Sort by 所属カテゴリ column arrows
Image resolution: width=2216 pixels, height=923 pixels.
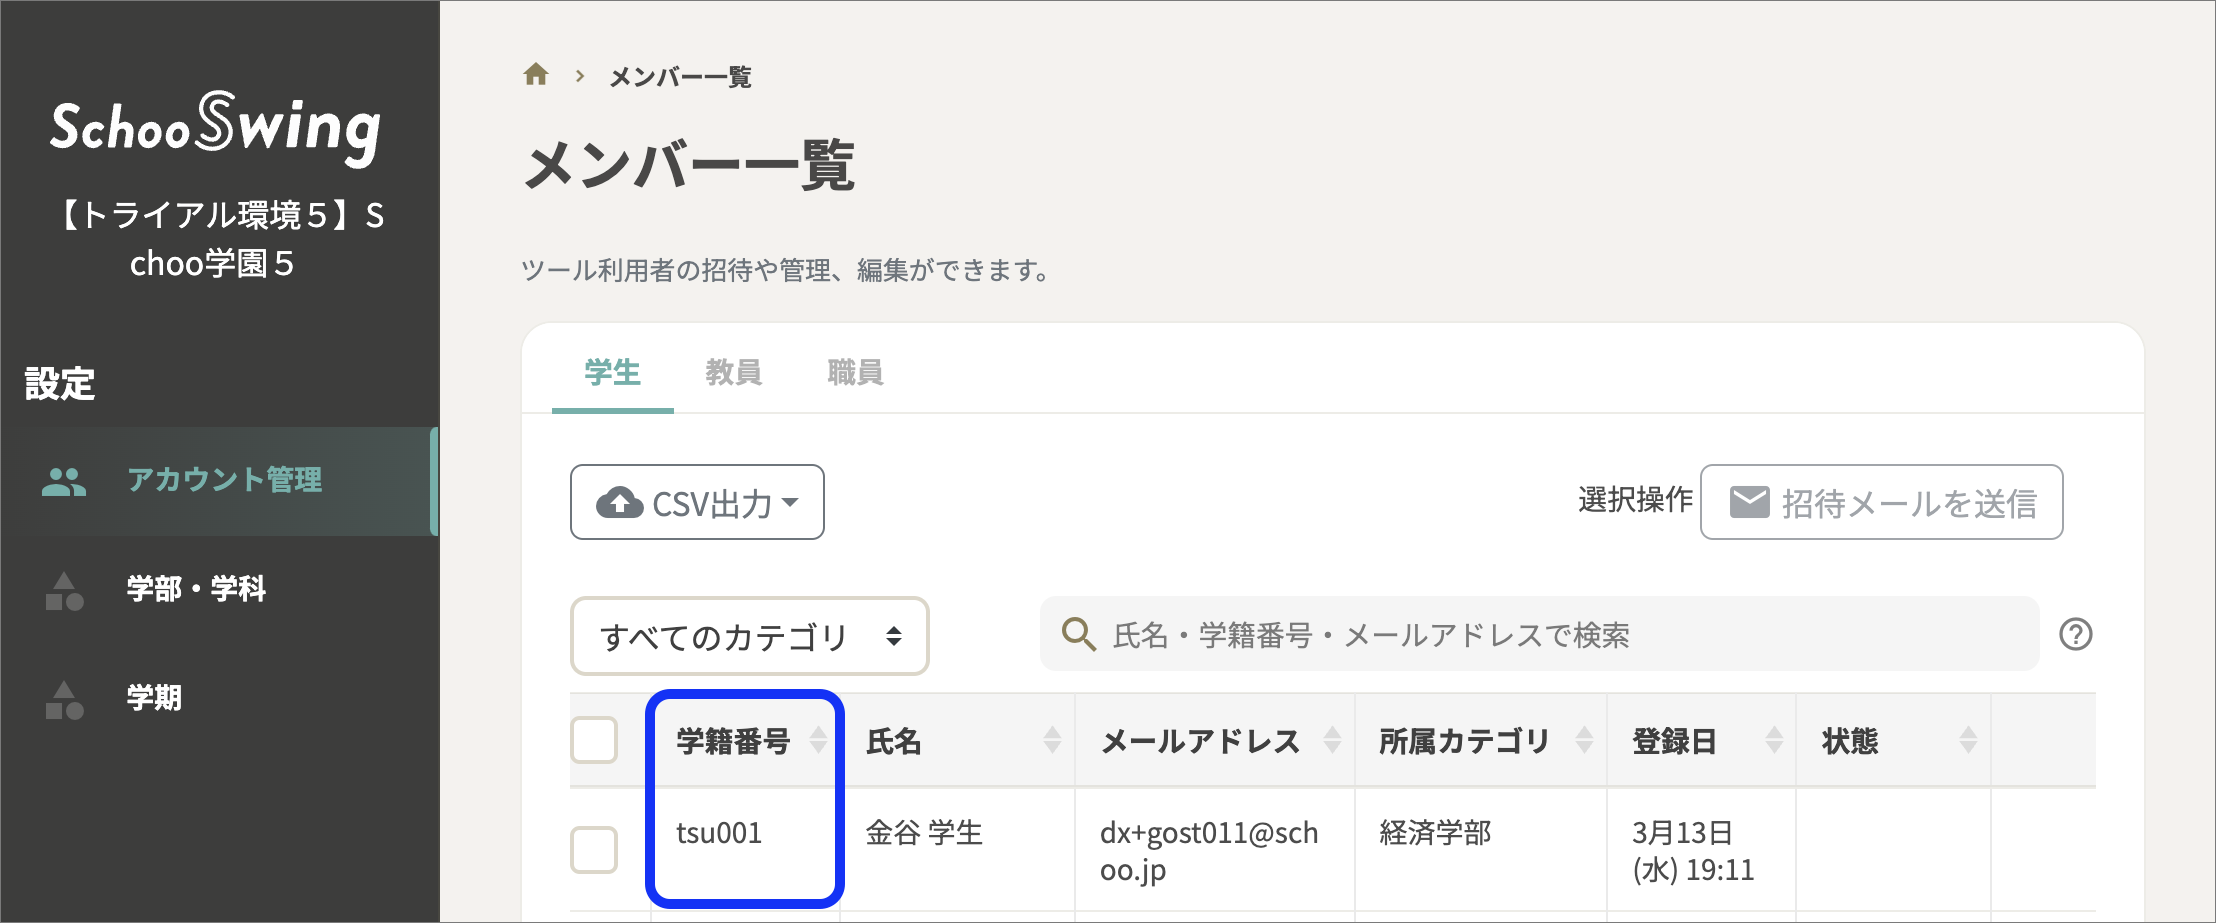coord(1584,740)
